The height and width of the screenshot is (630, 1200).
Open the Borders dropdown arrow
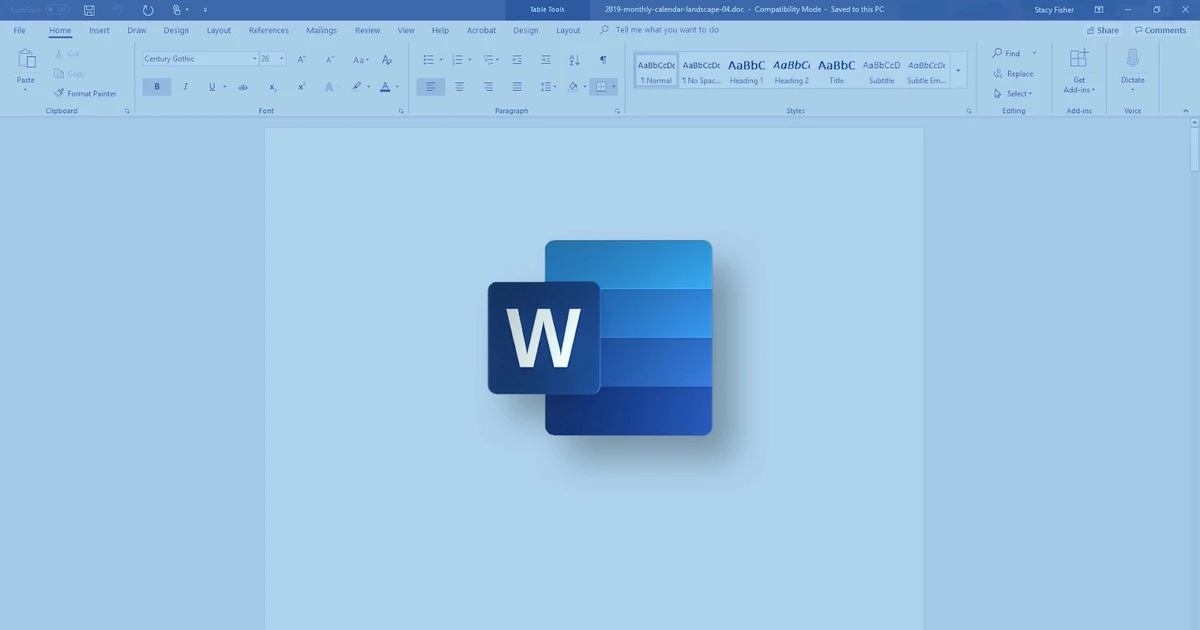click(x=614, y=87)
